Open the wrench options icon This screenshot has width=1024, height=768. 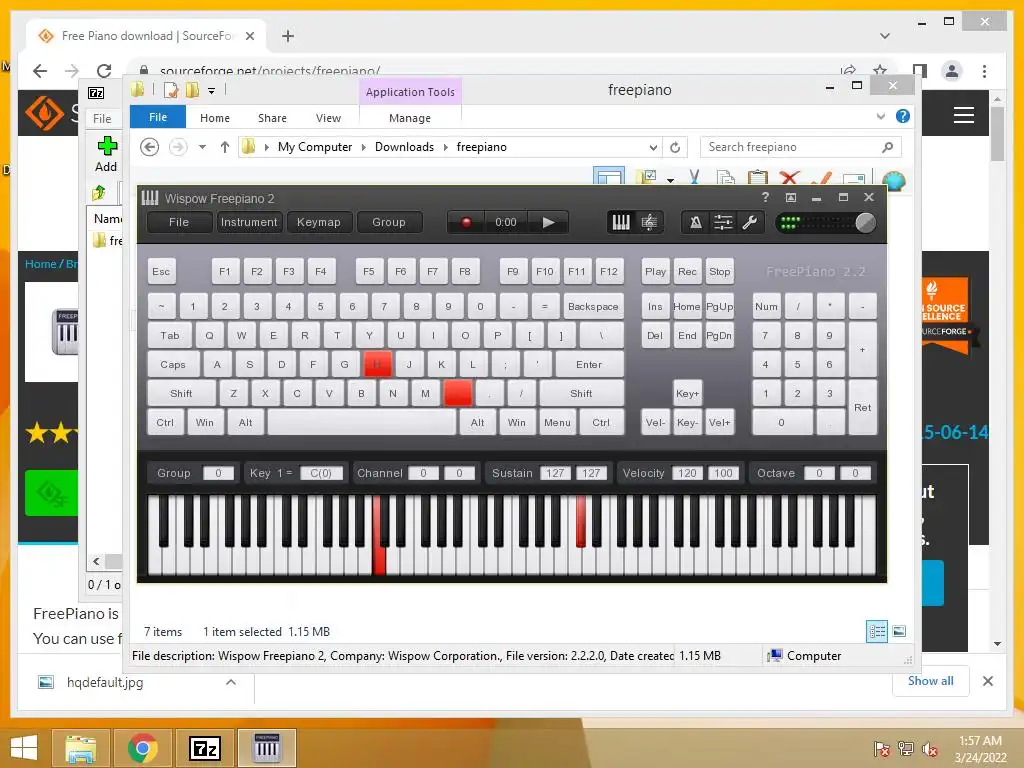pos(750,223)
